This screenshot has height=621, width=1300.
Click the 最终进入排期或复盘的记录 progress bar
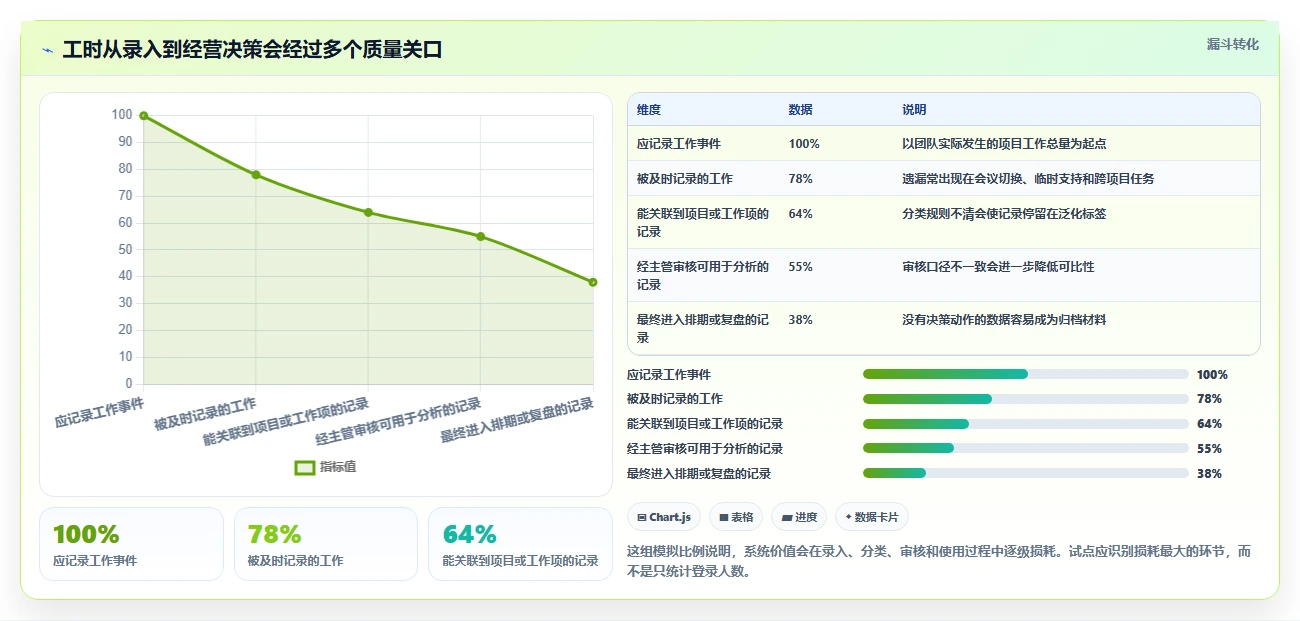[x=1026, y=474]
